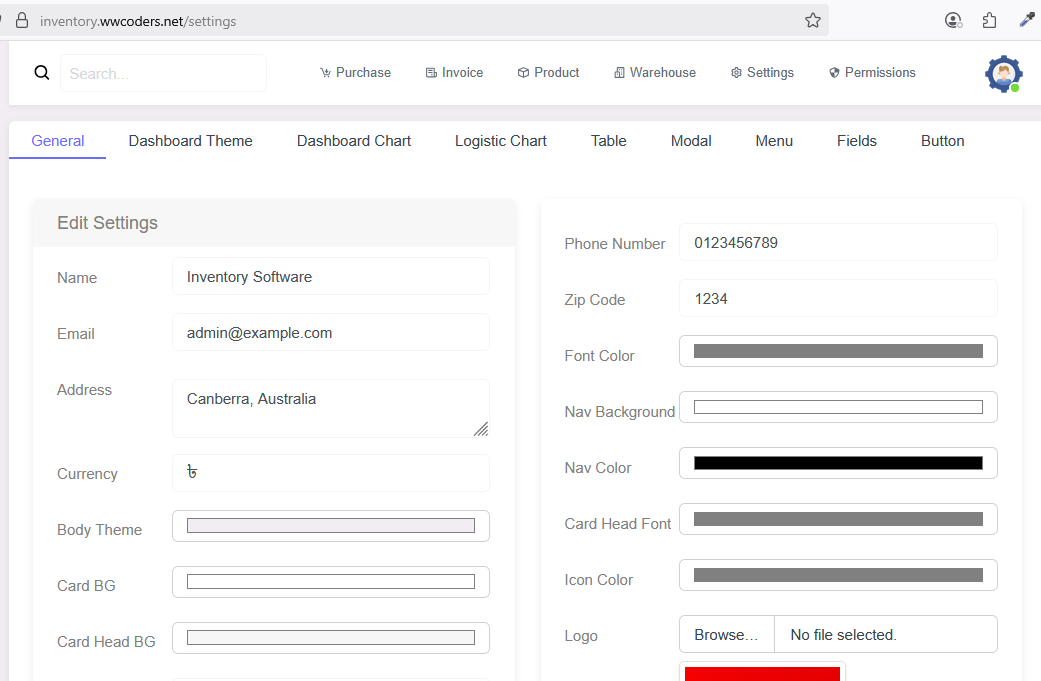Screen dimensions: 1041x681
Task: Switch to the Fields tab
Action: coord(857,141)
